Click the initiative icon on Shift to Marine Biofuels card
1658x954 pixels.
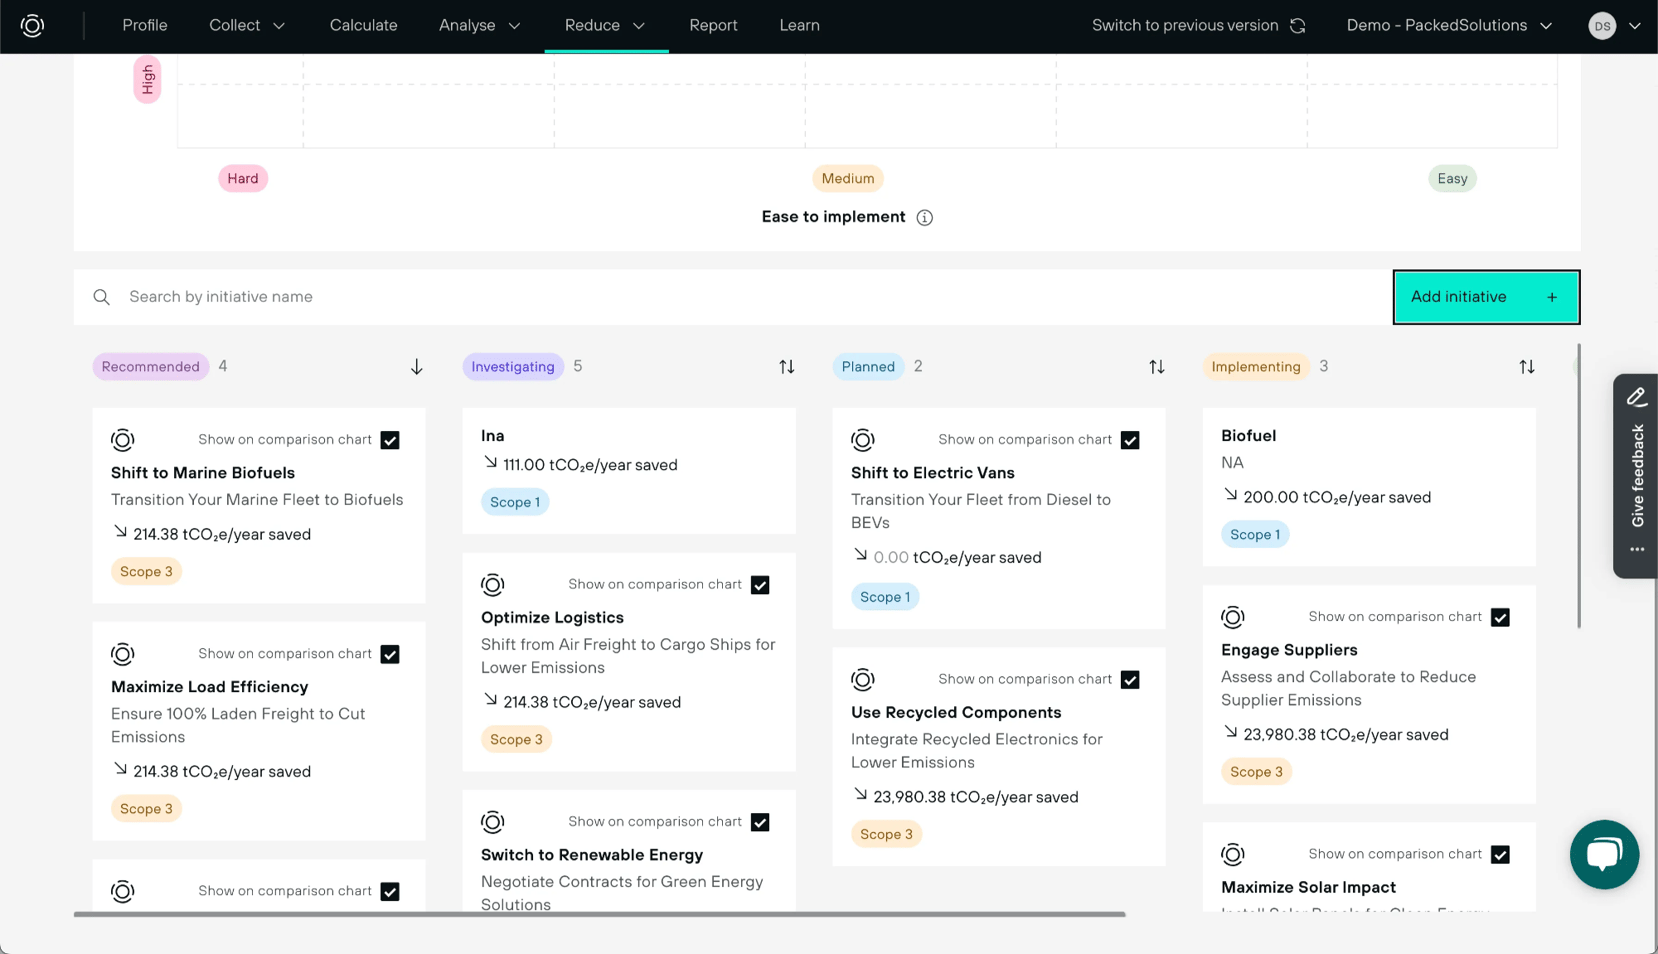122,439
